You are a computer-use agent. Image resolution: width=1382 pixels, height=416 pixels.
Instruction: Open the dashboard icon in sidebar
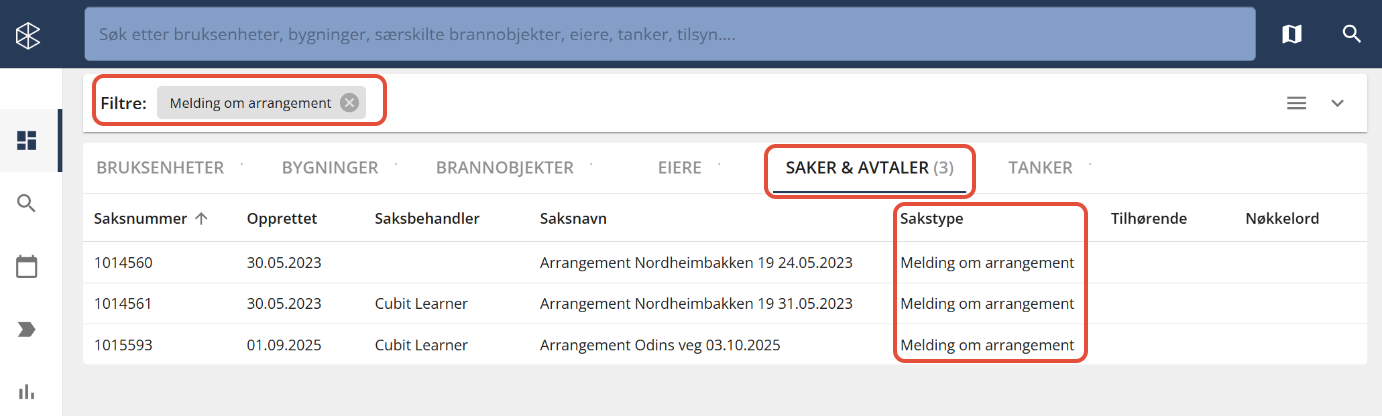pos(28,140)
